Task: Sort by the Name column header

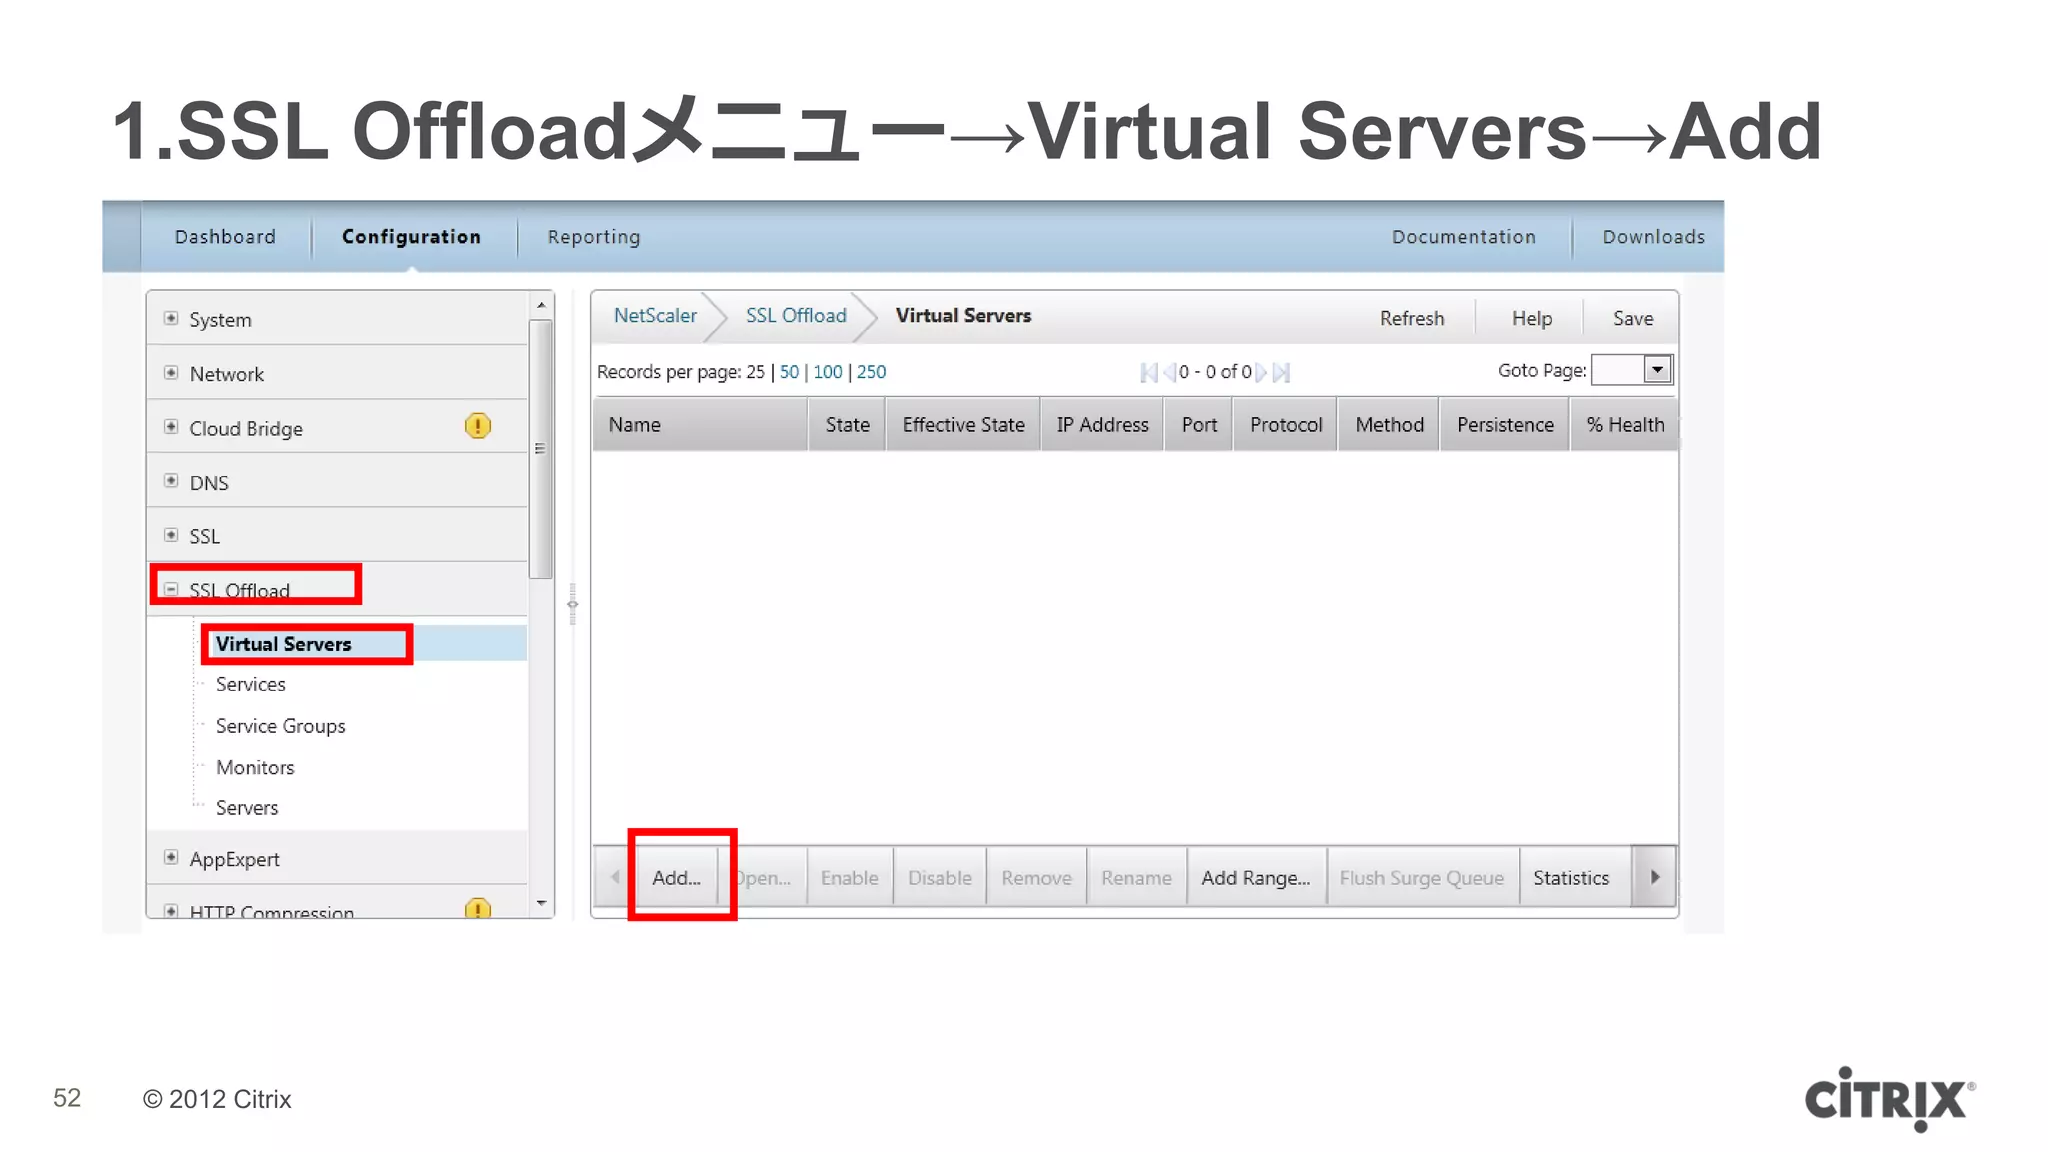Action: coord(699,425)
